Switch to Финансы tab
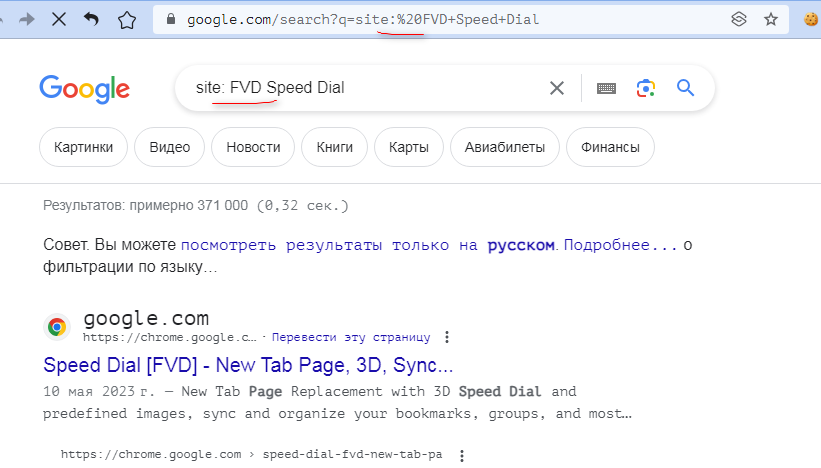The image size is (821, 468). click(x=611, y=147)
